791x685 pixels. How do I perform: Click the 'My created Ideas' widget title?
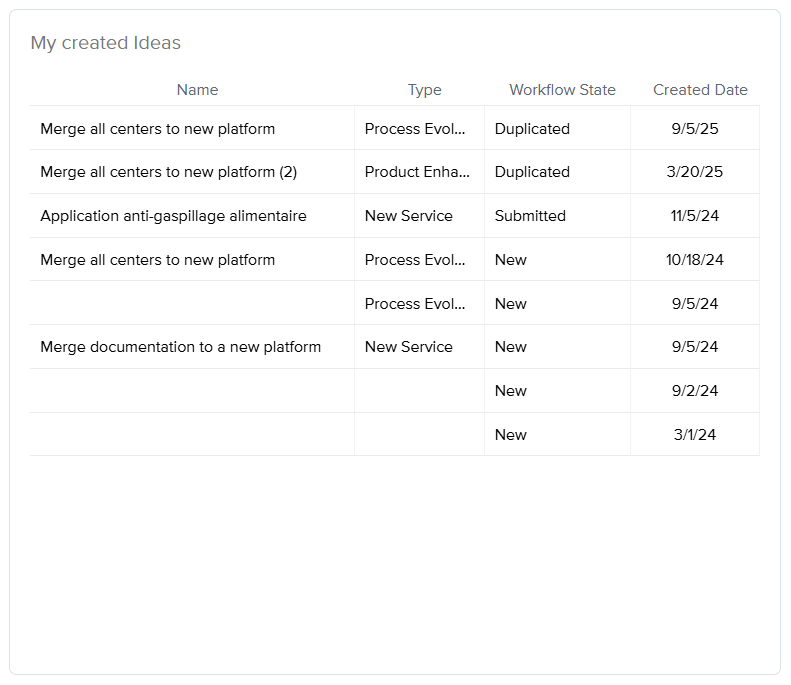click(x=106, y=43)
